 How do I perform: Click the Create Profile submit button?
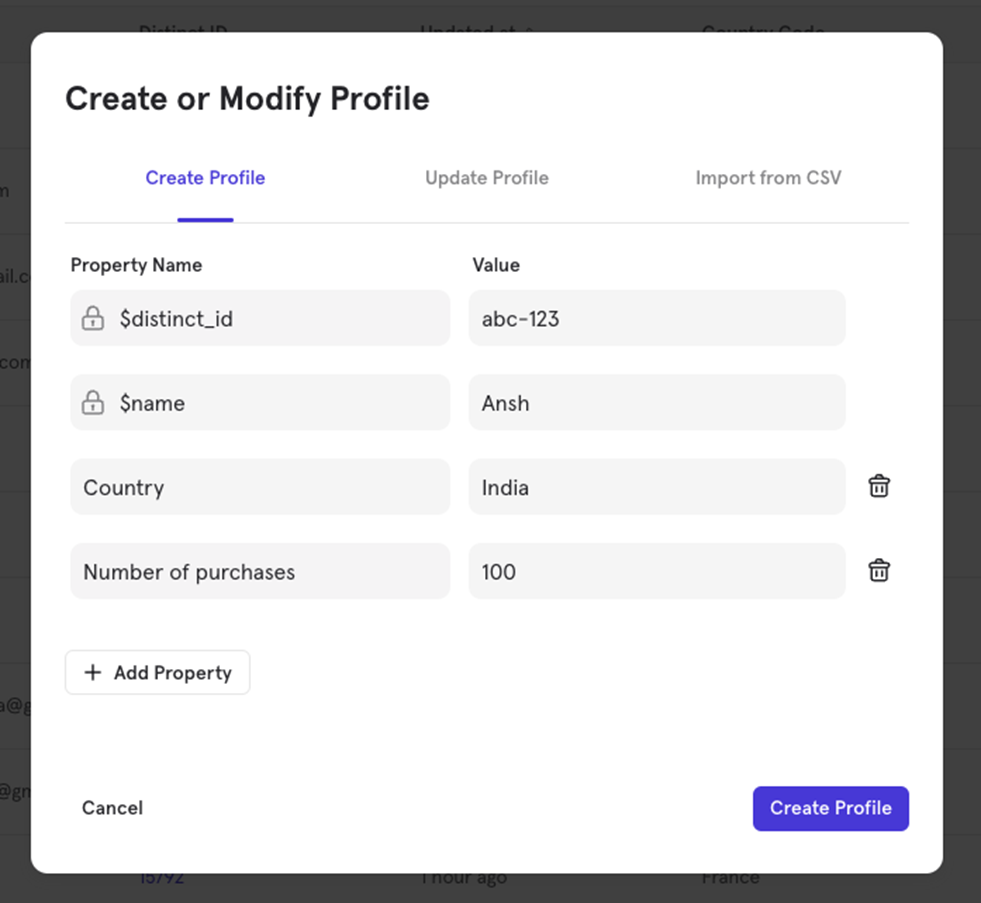[830, 808]
